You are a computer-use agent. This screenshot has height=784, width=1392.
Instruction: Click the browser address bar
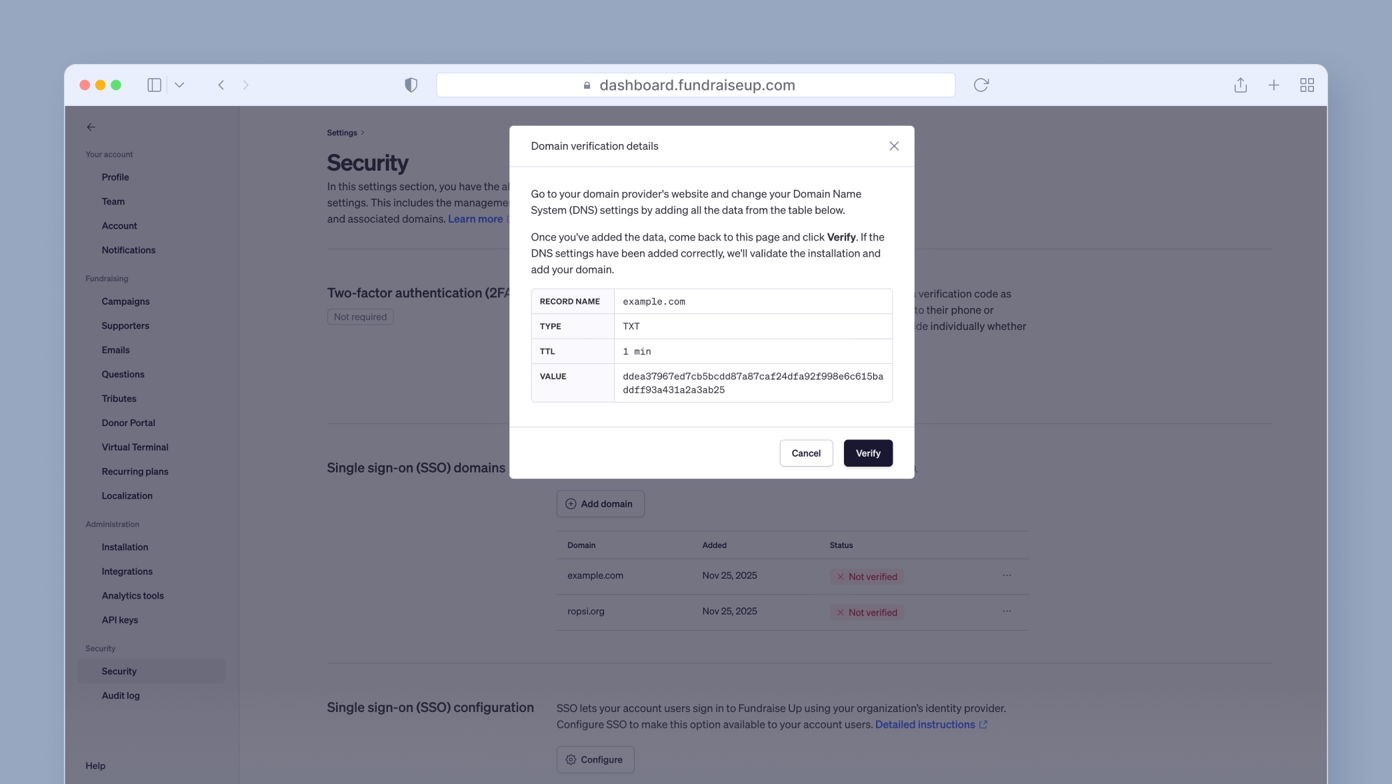pyautogui.click(x=695, y=85)
